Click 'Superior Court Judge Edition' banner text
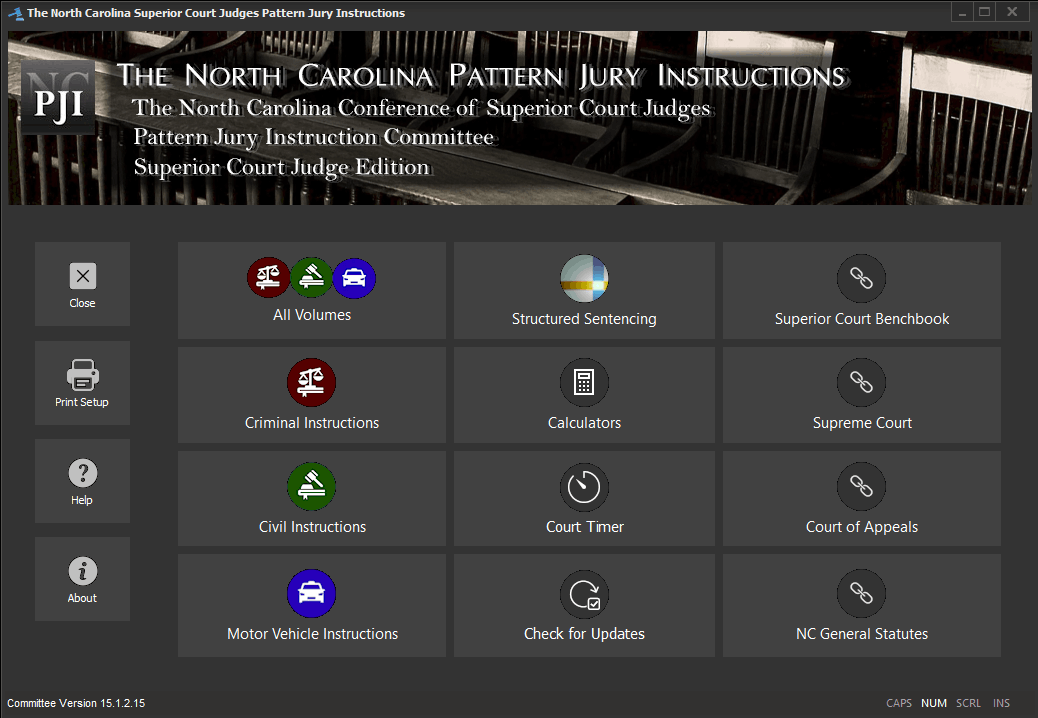The height and width of the screenshot is (718, 1038). [282, 167]
